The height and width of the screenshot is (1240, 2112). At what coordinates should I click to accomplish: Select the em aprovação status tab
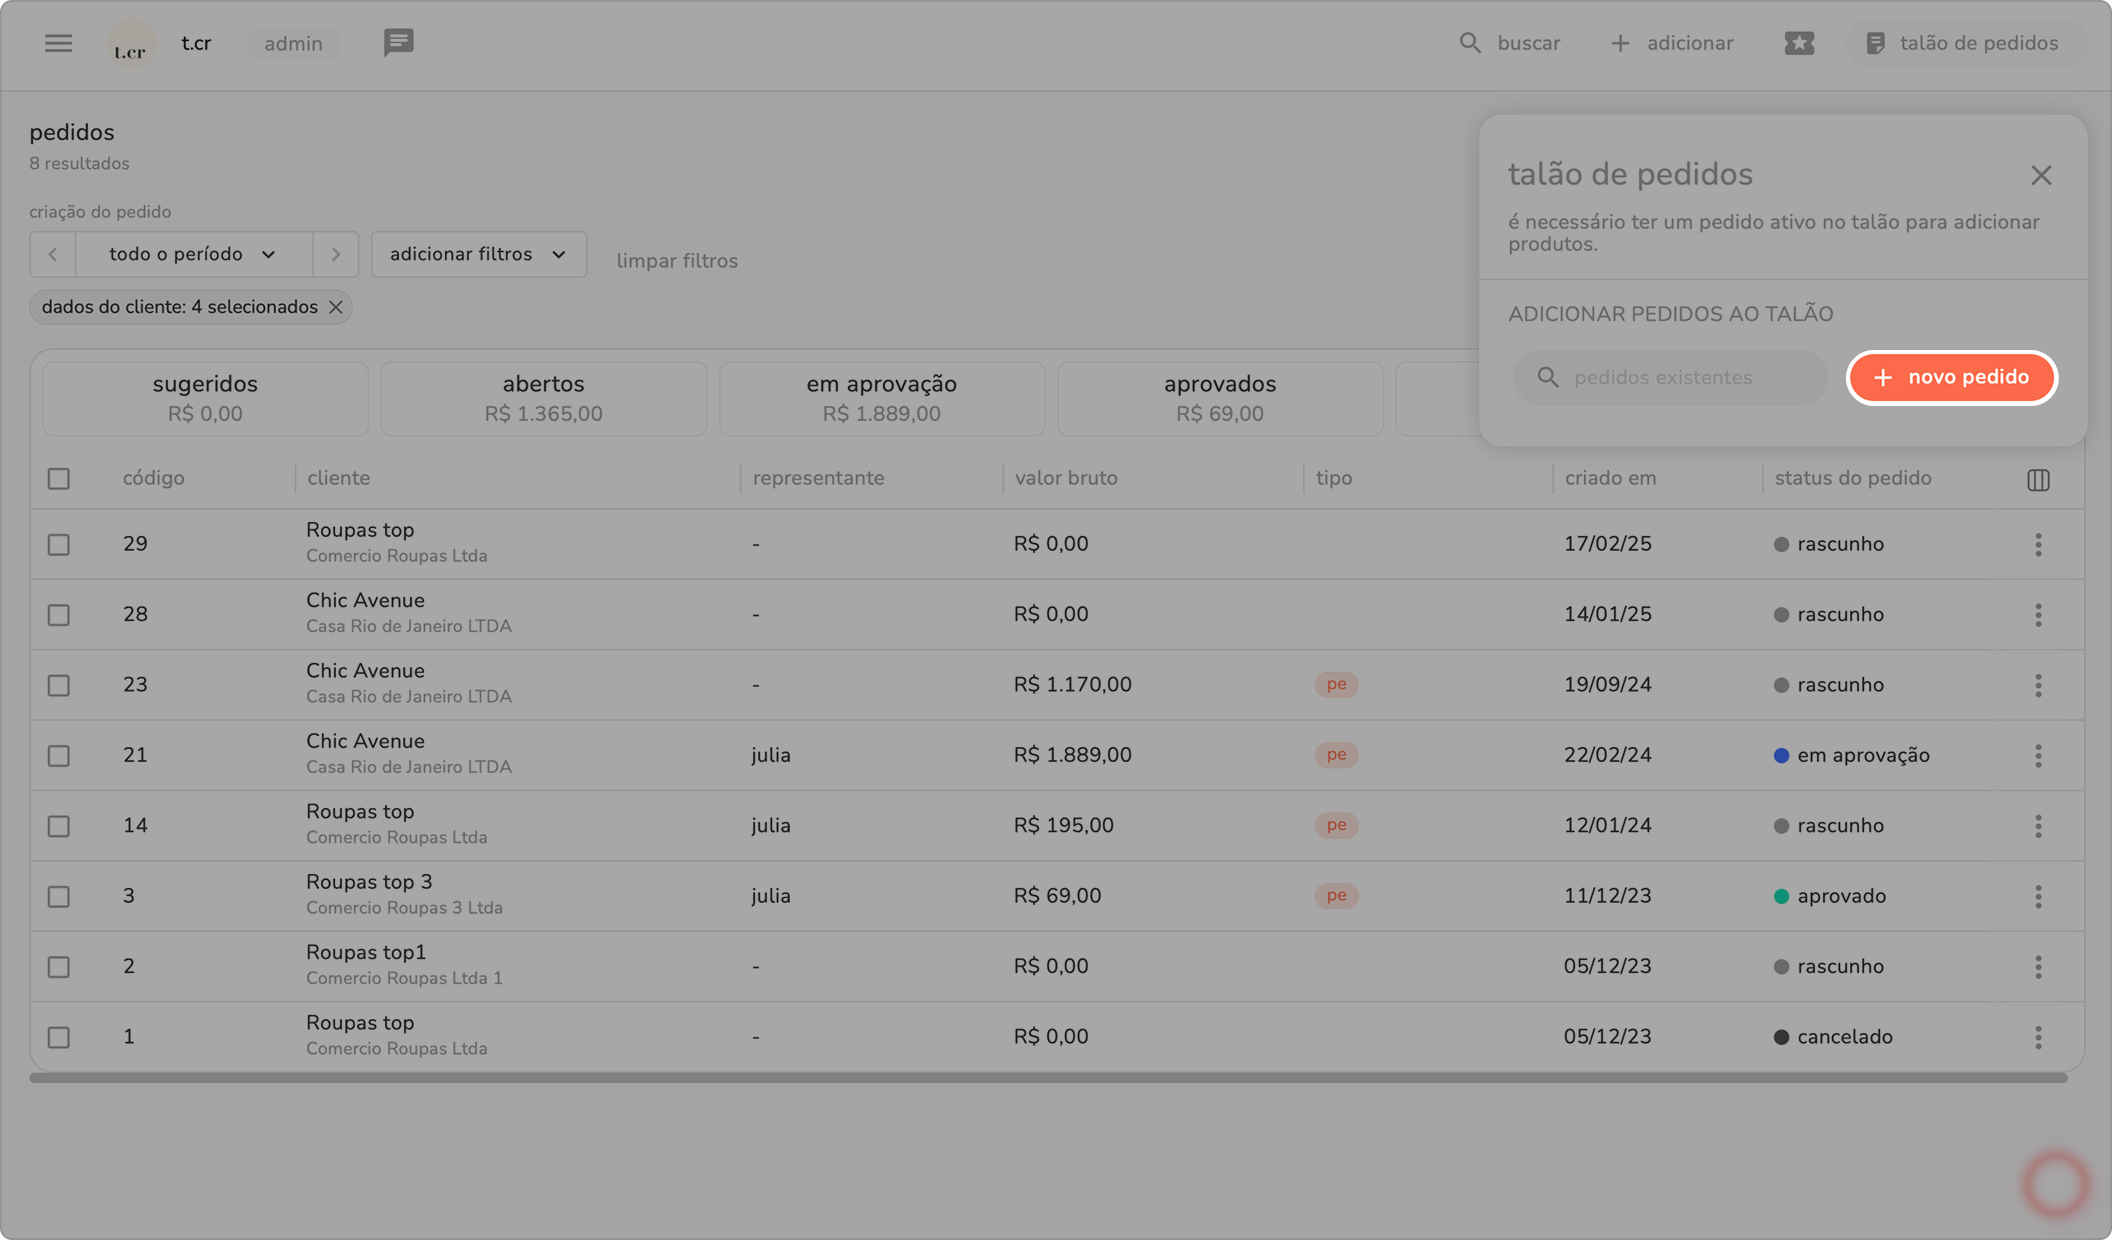(881, 398)
